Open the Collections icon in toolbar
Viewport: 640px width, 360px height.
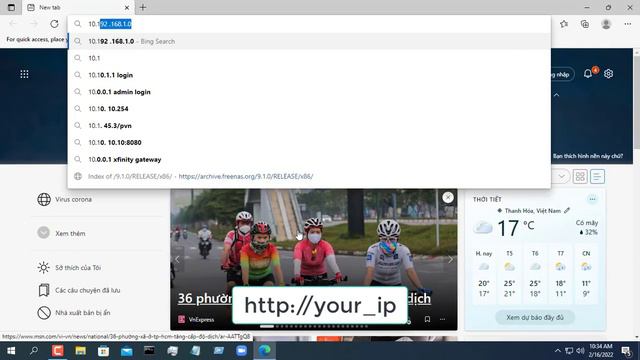click(584, 24)
